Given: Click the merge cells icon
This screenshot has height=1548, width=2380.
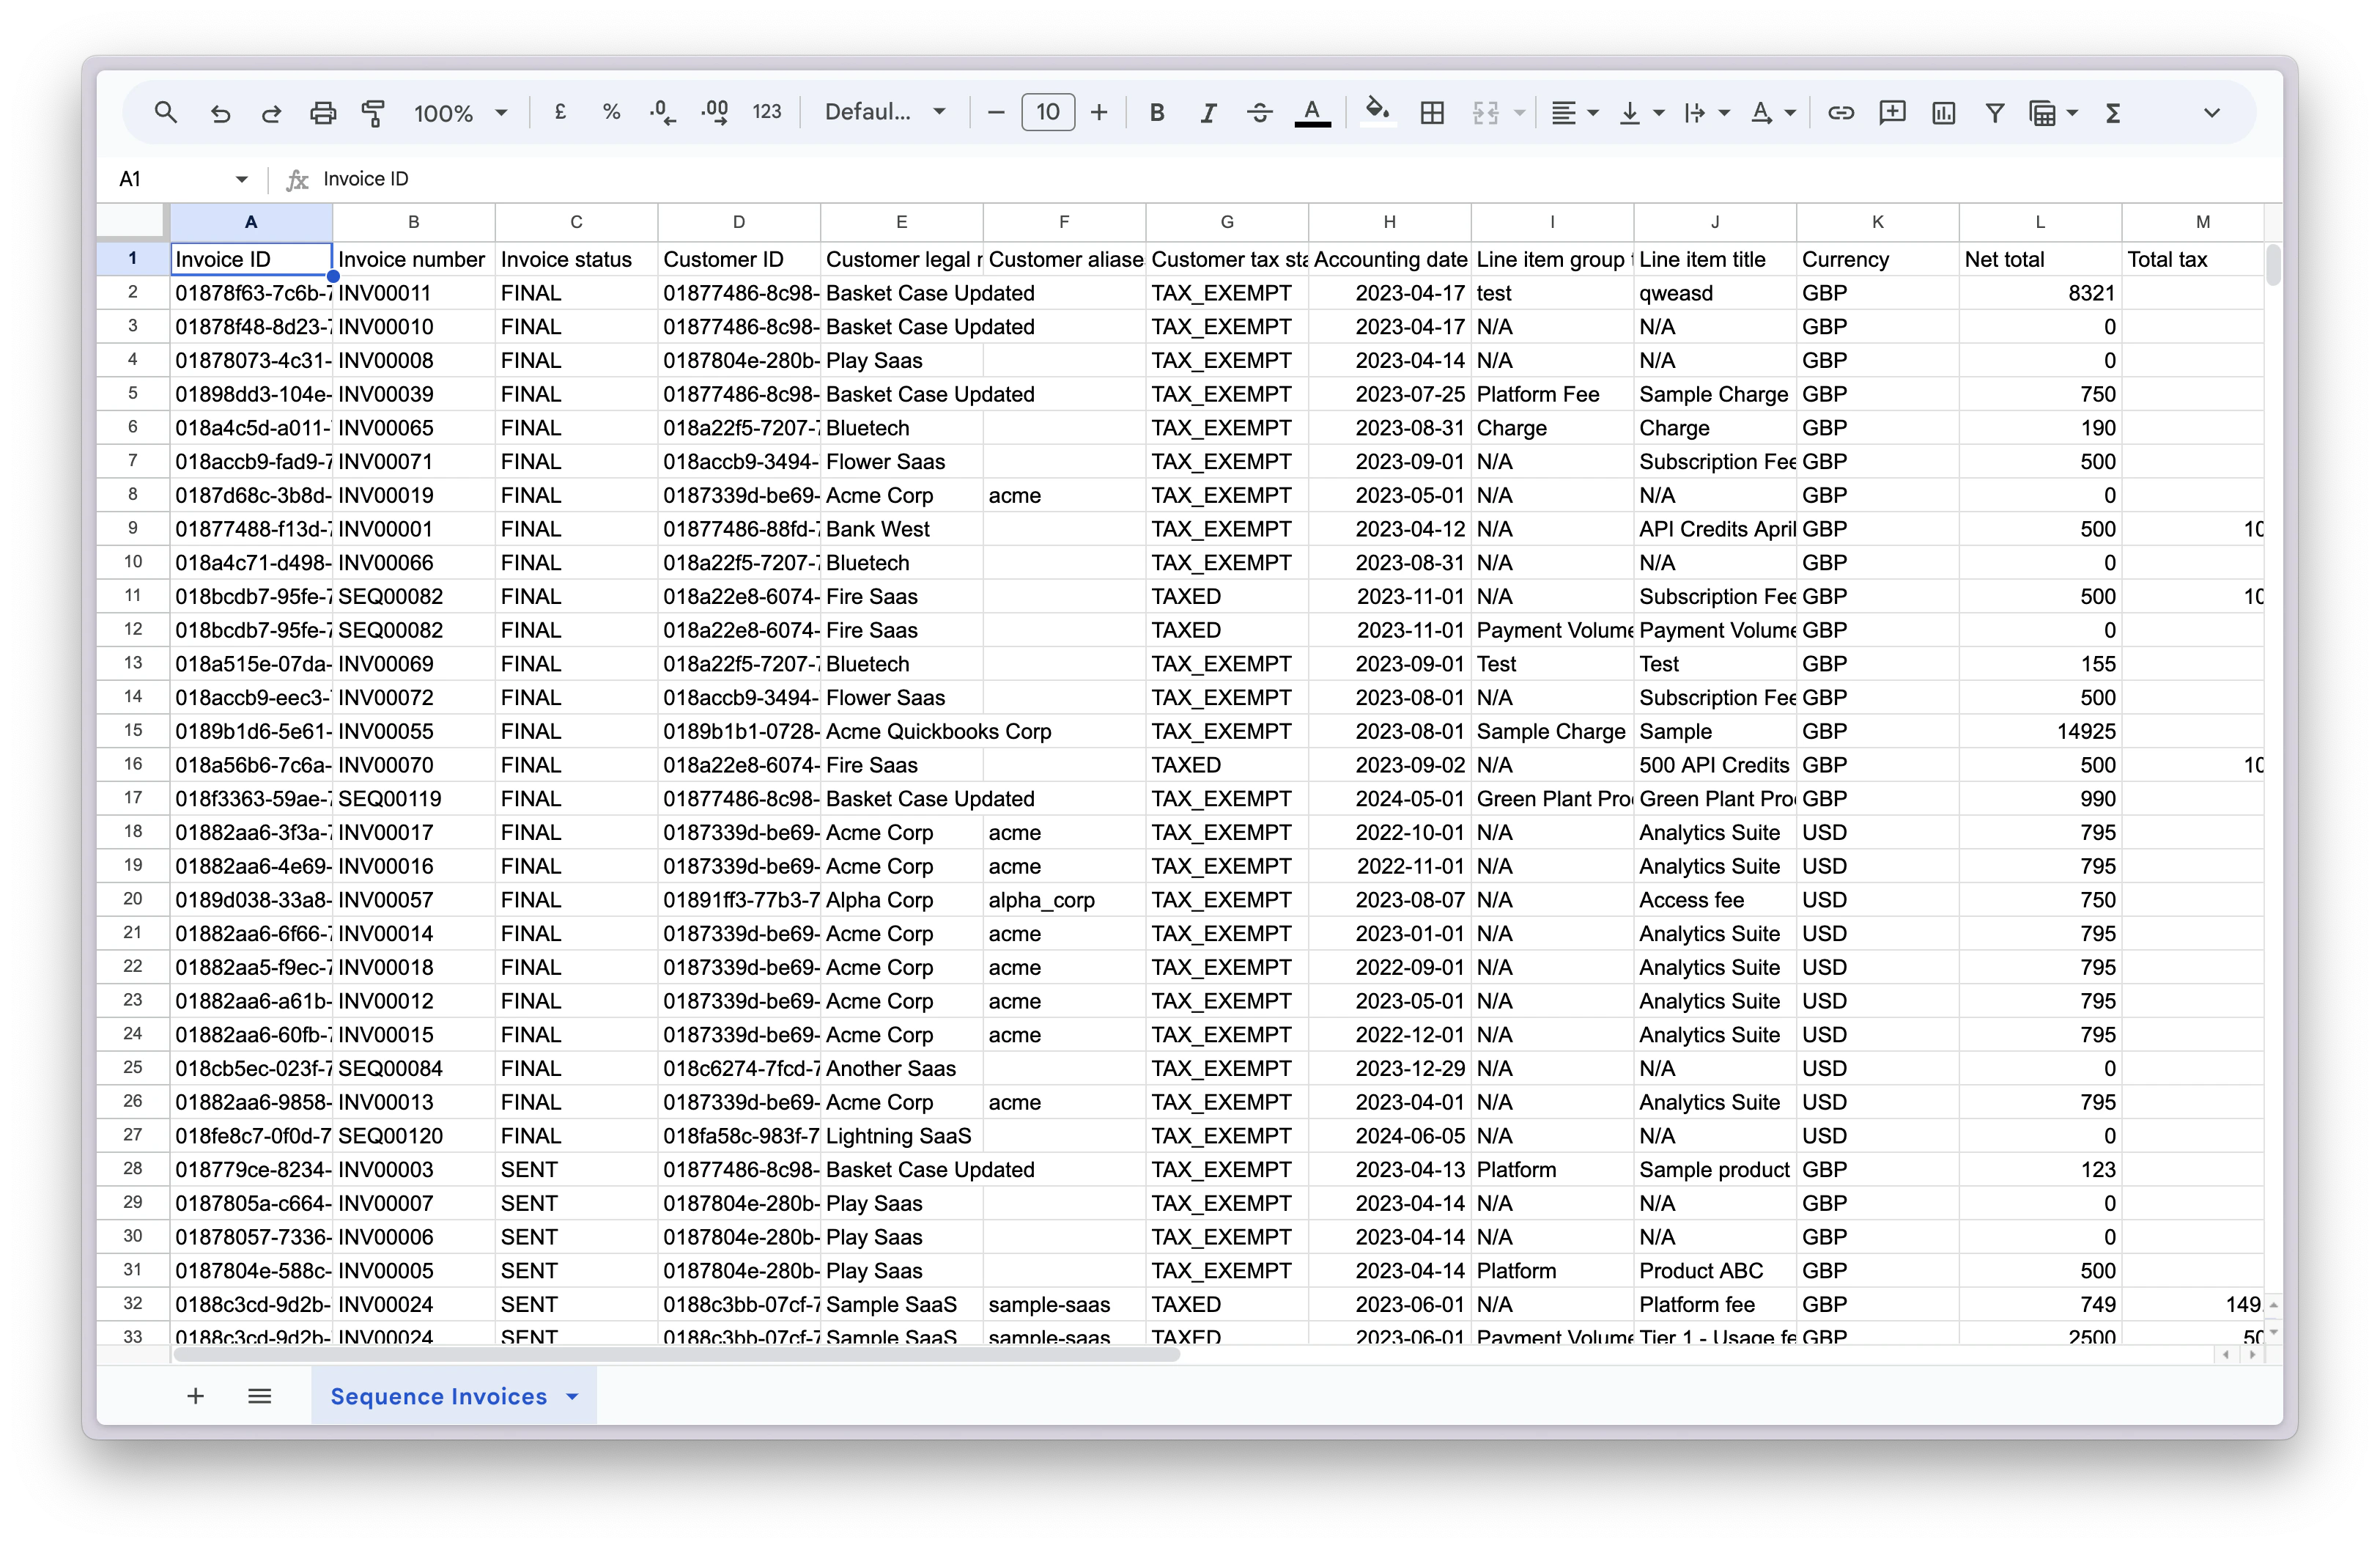Looking at the screenshot, I should tap(1485, 113).
